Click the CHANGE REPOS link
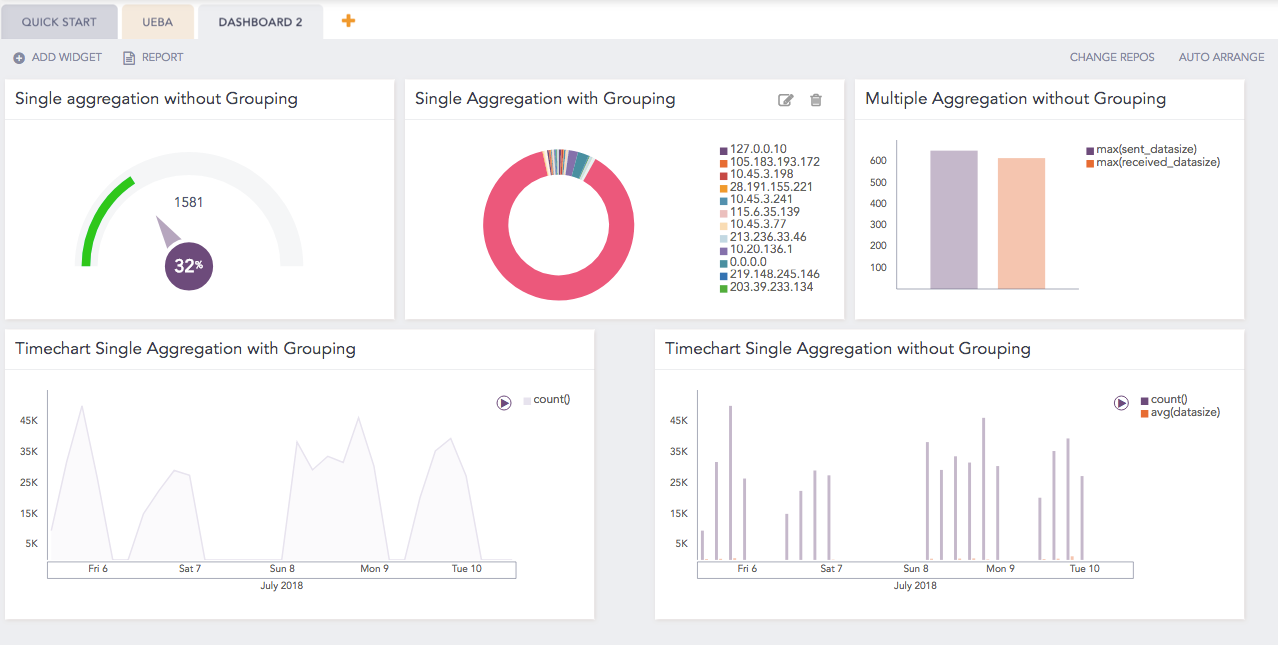Image resolution: width=1278 pixels, height=645 pixels. tap(1112, 57)
